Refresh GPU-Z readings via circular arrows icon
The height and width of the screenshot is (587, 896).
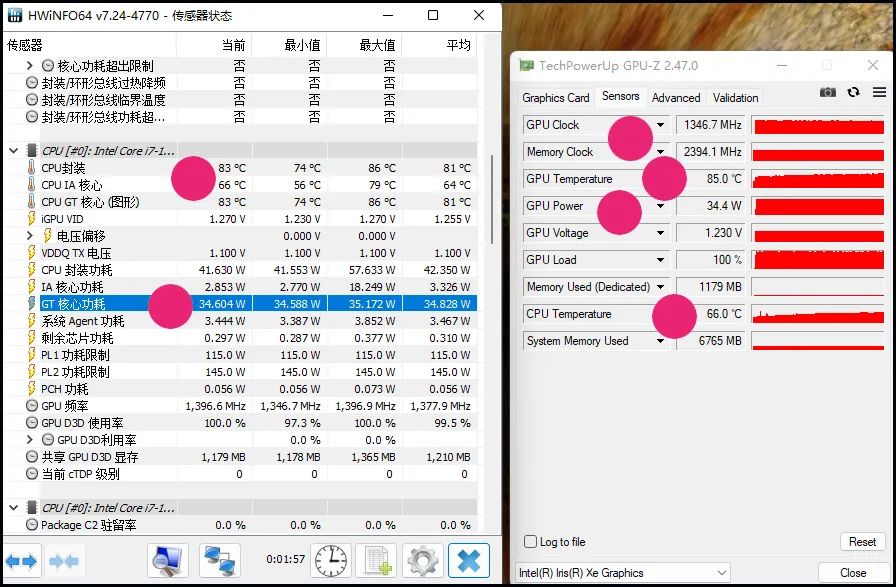pyautogui.click(x=853, y=91)
